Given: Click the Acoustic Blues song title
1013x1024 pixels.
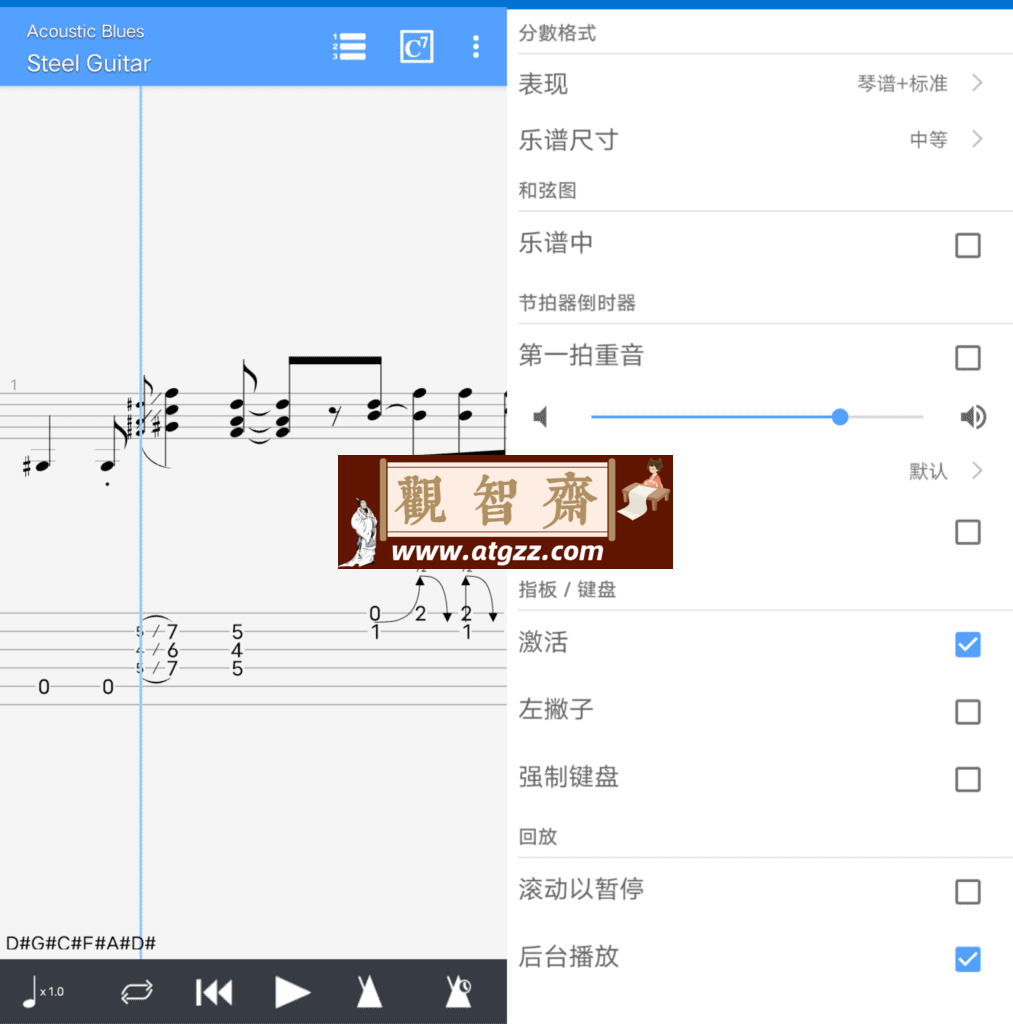Looking at the screenshot, I should coord(86,31).
